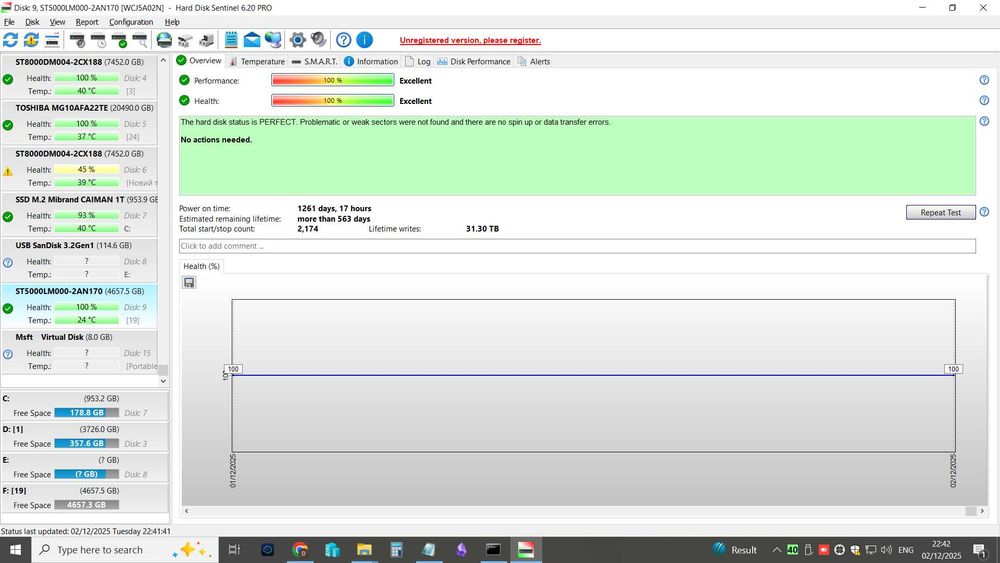Click the chart scrollbar left arrow

186,511
